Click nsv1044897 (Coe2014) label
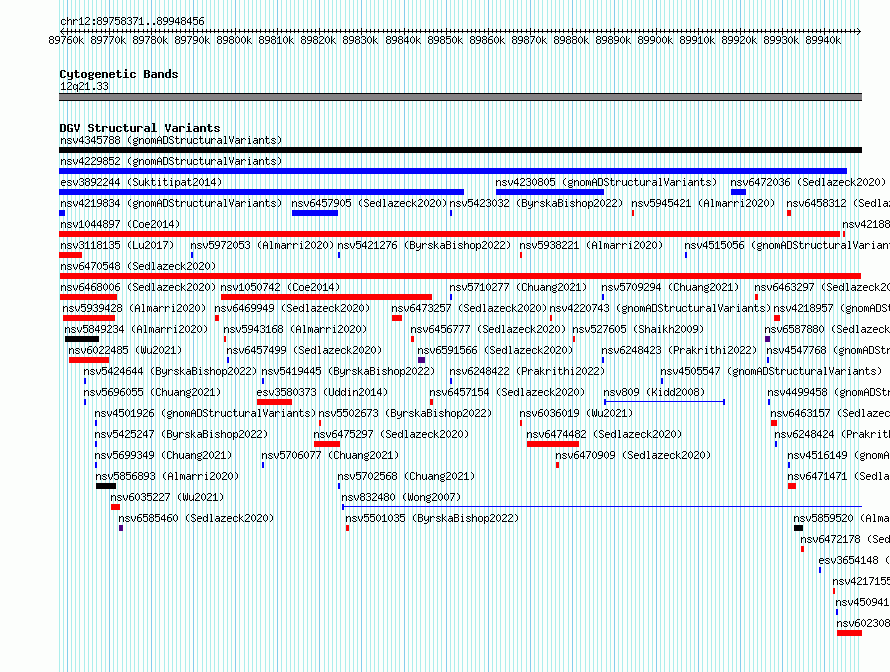The image size is (890, 672). (120, 224)
